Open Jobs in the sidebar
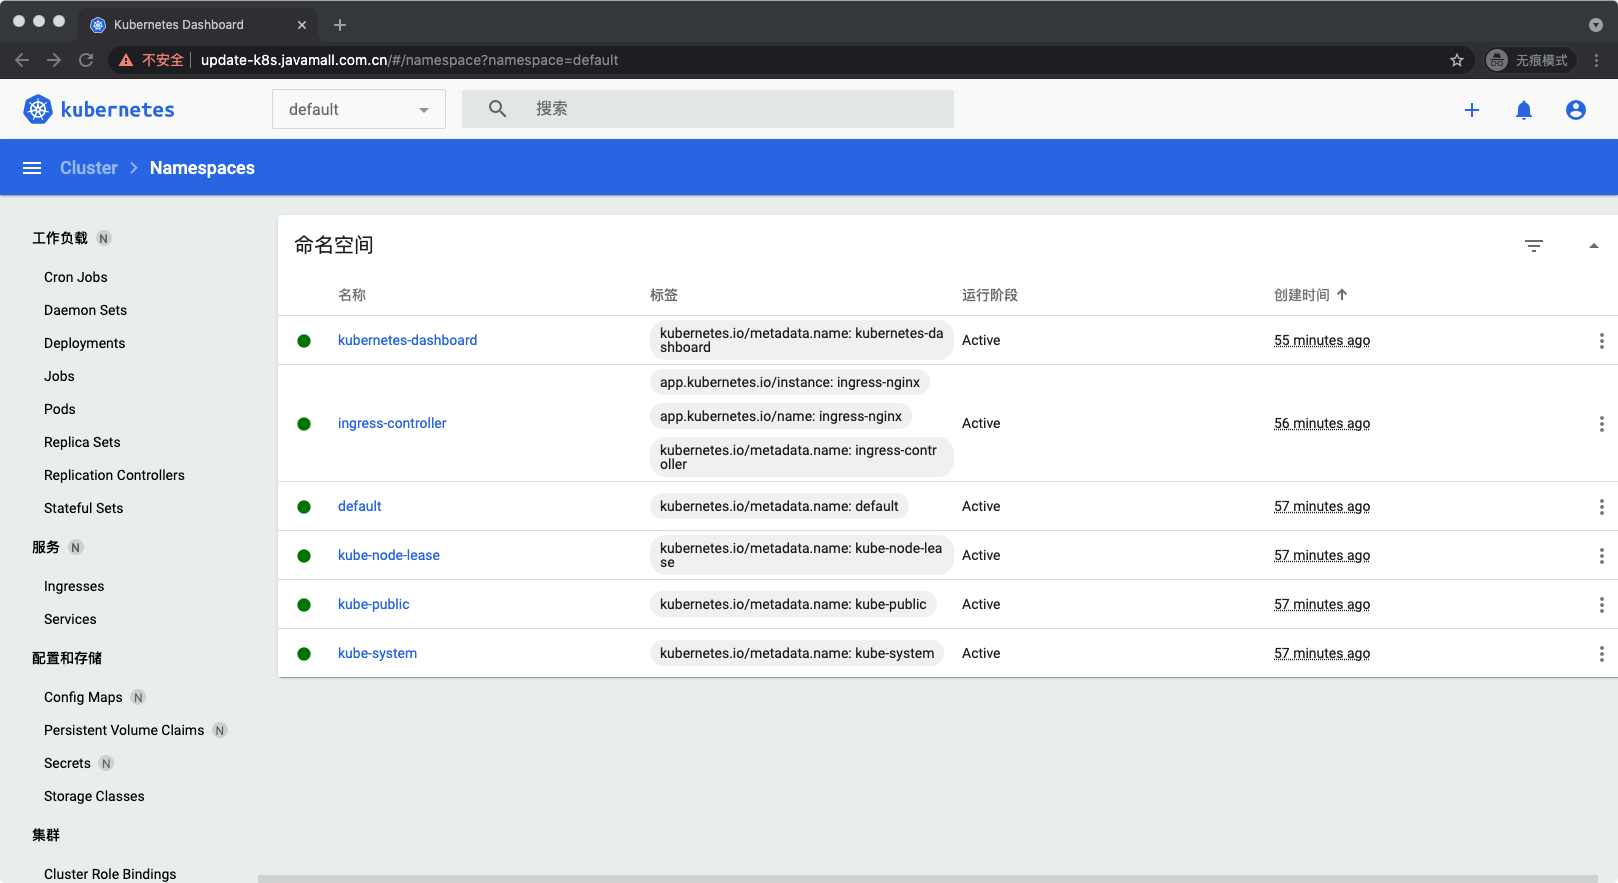The height and width of the screenshot is (883, 1618). click(x=59, y=376)
